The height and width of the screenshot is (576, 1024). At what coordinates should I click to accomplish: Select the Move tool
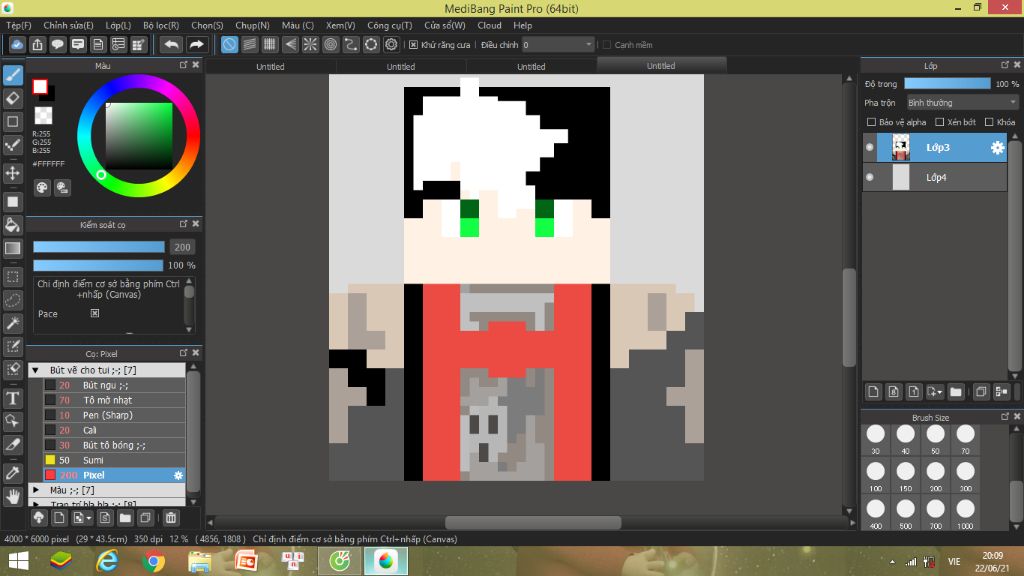click(12, 173)
